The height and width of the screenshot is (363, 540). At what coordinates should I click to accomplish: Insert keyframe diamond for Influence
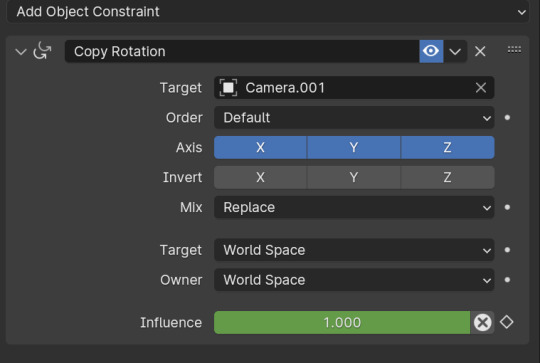507,322
